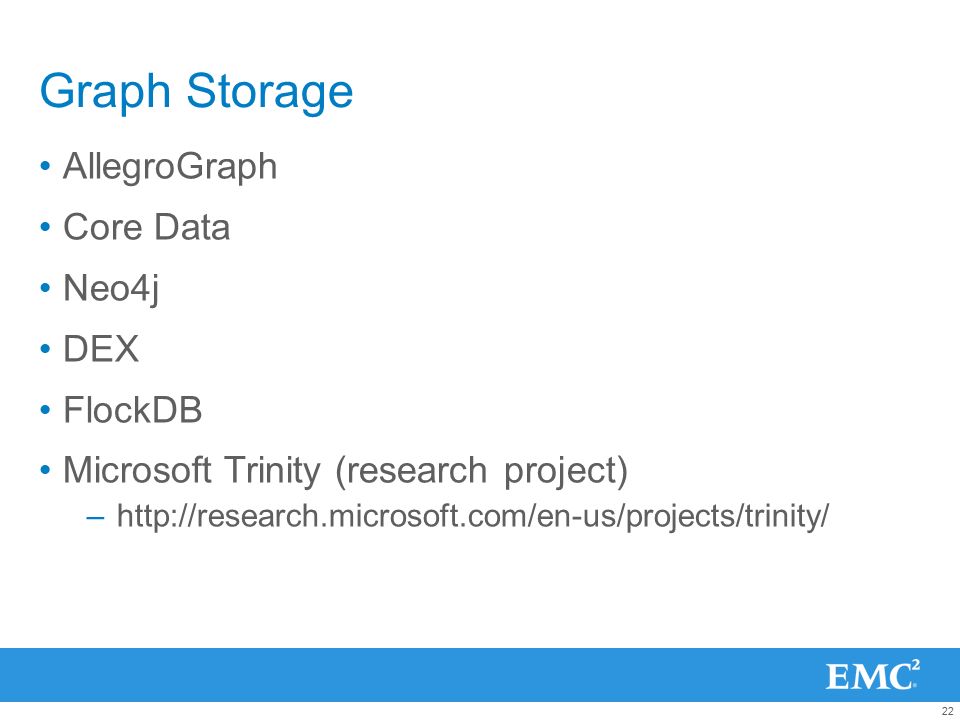Click the blue footer banner
The width and height of the screenshot is (960, 720).
(x=480, y=675)
